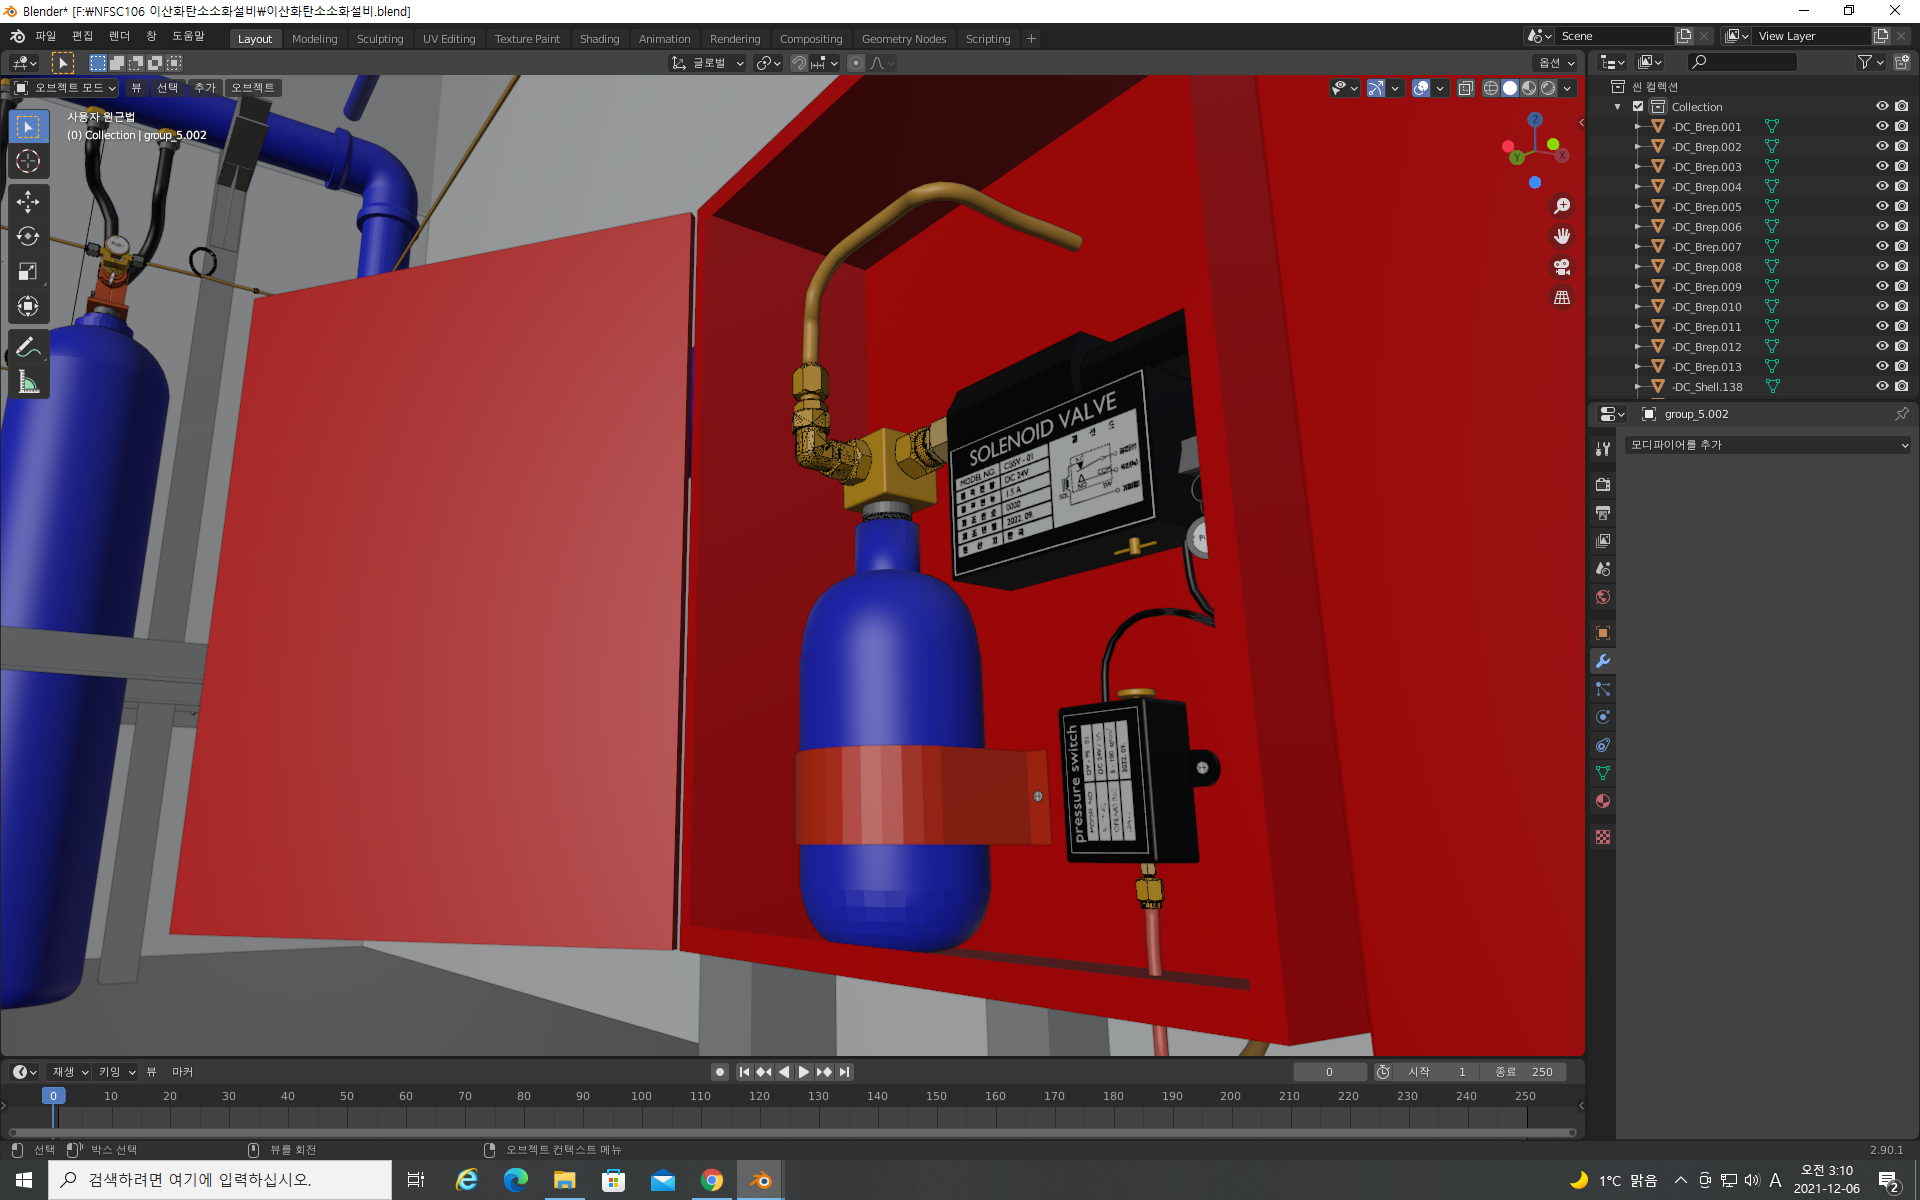Uncheck the Collection checkbox in outliner

tap(1638, 106)
